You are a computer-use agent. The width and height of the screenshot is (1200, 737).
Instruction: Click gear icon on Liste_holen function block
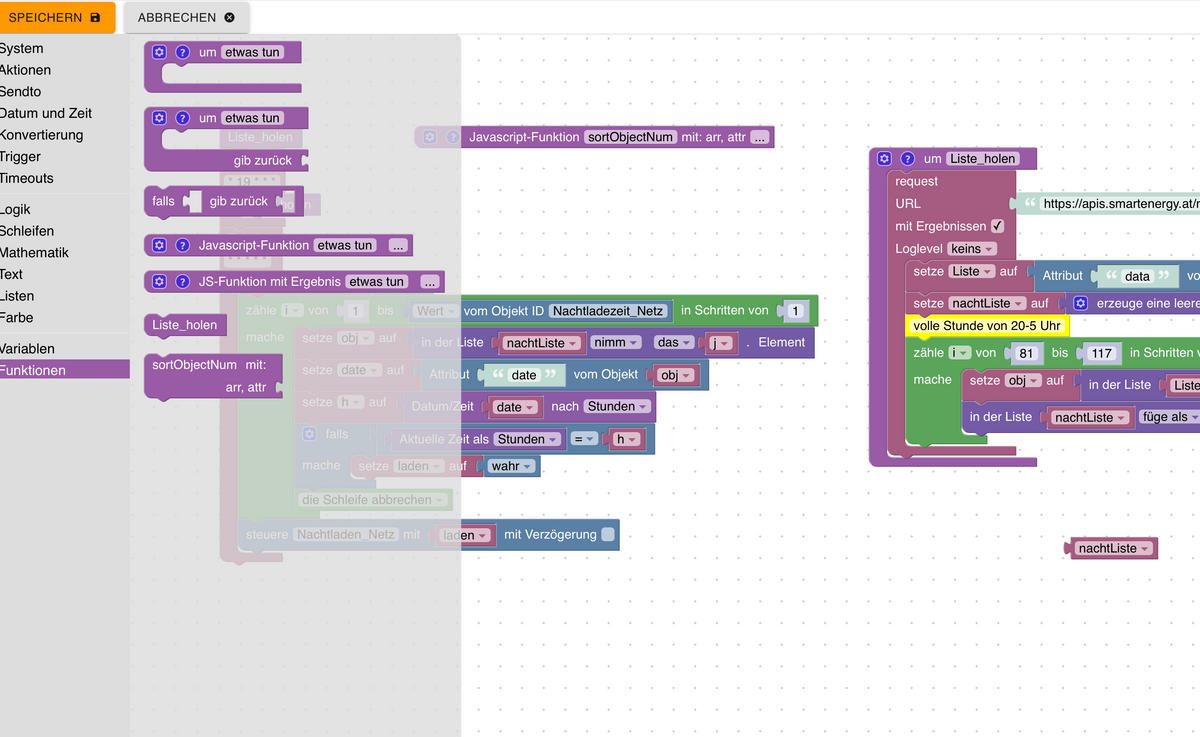coord(884,158)
